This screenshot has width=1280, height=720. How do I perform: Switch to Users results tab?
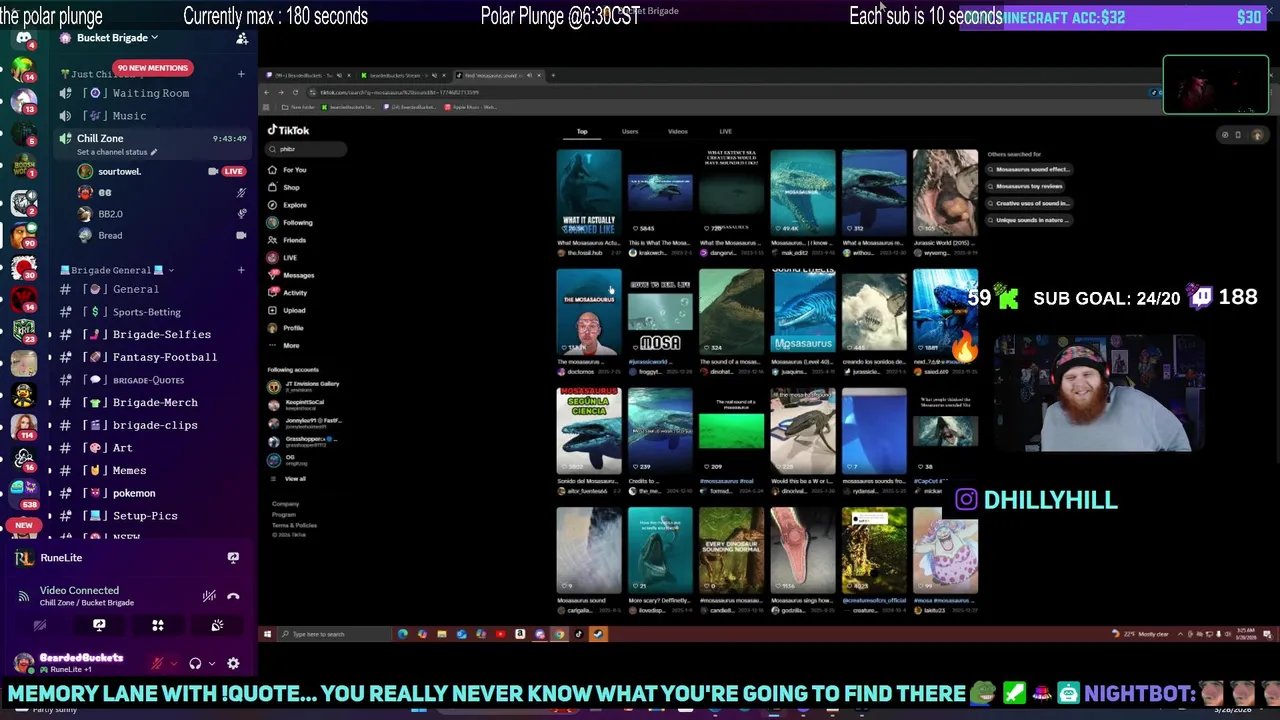pos(630,131)
